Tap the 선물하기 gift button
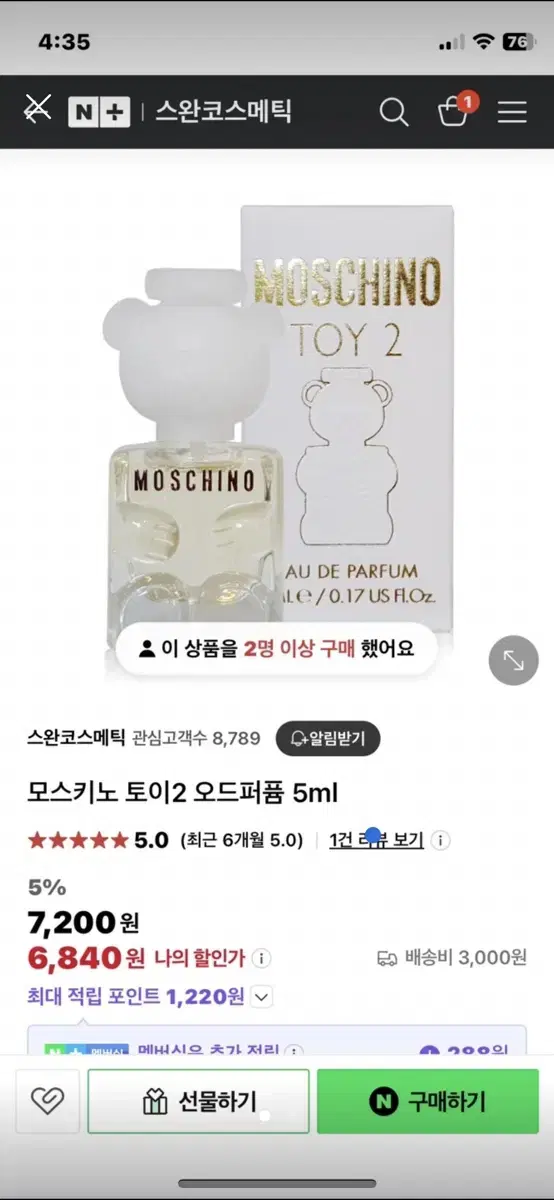The height and width of the screenshot is (1200, 554). (x=198, y=1101)
